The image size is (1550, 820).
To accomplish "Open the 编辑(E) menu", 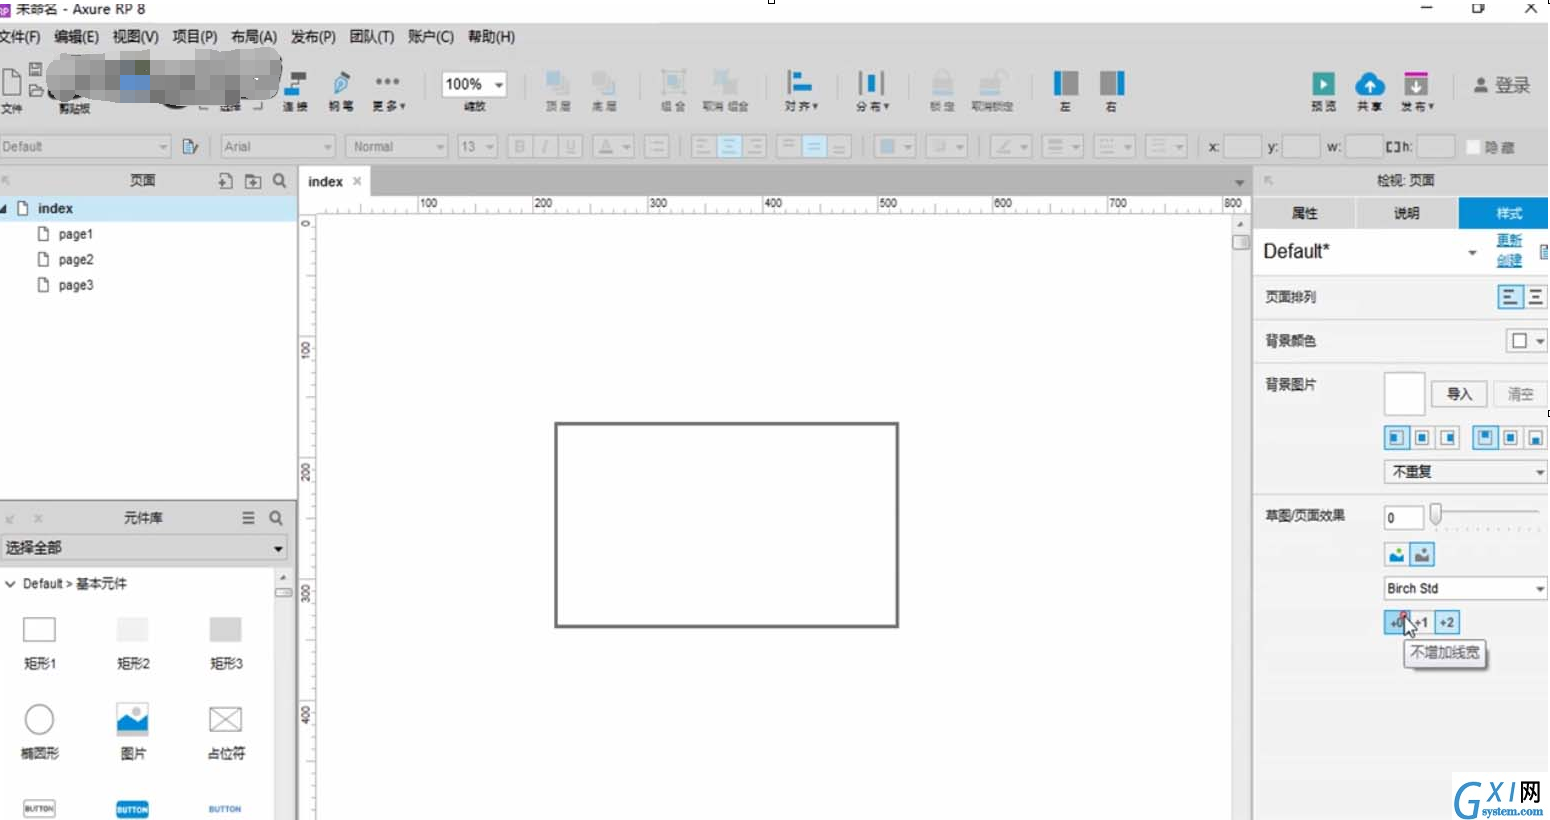I will 76,37.
